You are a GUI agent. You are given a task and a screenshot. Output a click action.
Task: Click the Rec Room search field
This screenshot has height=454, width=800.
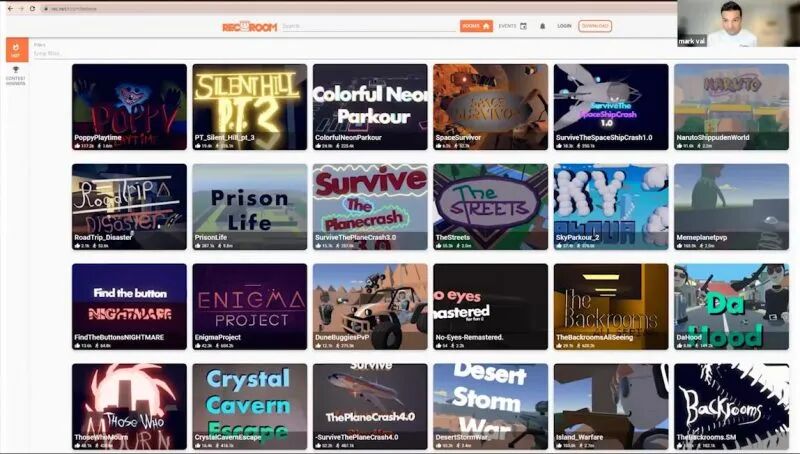[368, 26]
